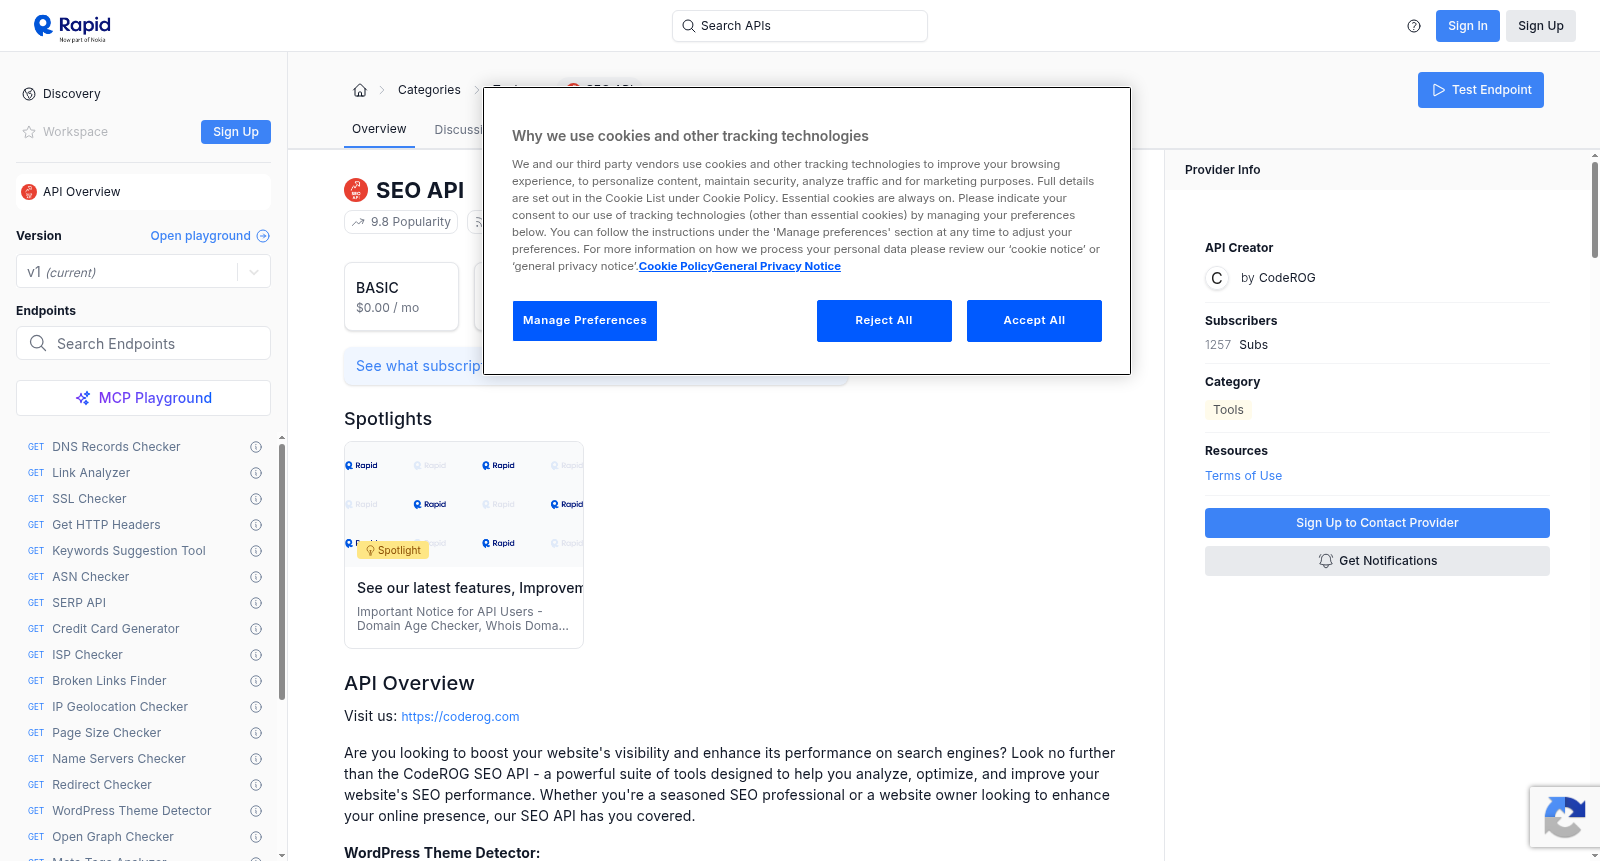Screen dimensions: 1600x861
Task: Click the Test Endpoint button
Action: (1481, 90)
